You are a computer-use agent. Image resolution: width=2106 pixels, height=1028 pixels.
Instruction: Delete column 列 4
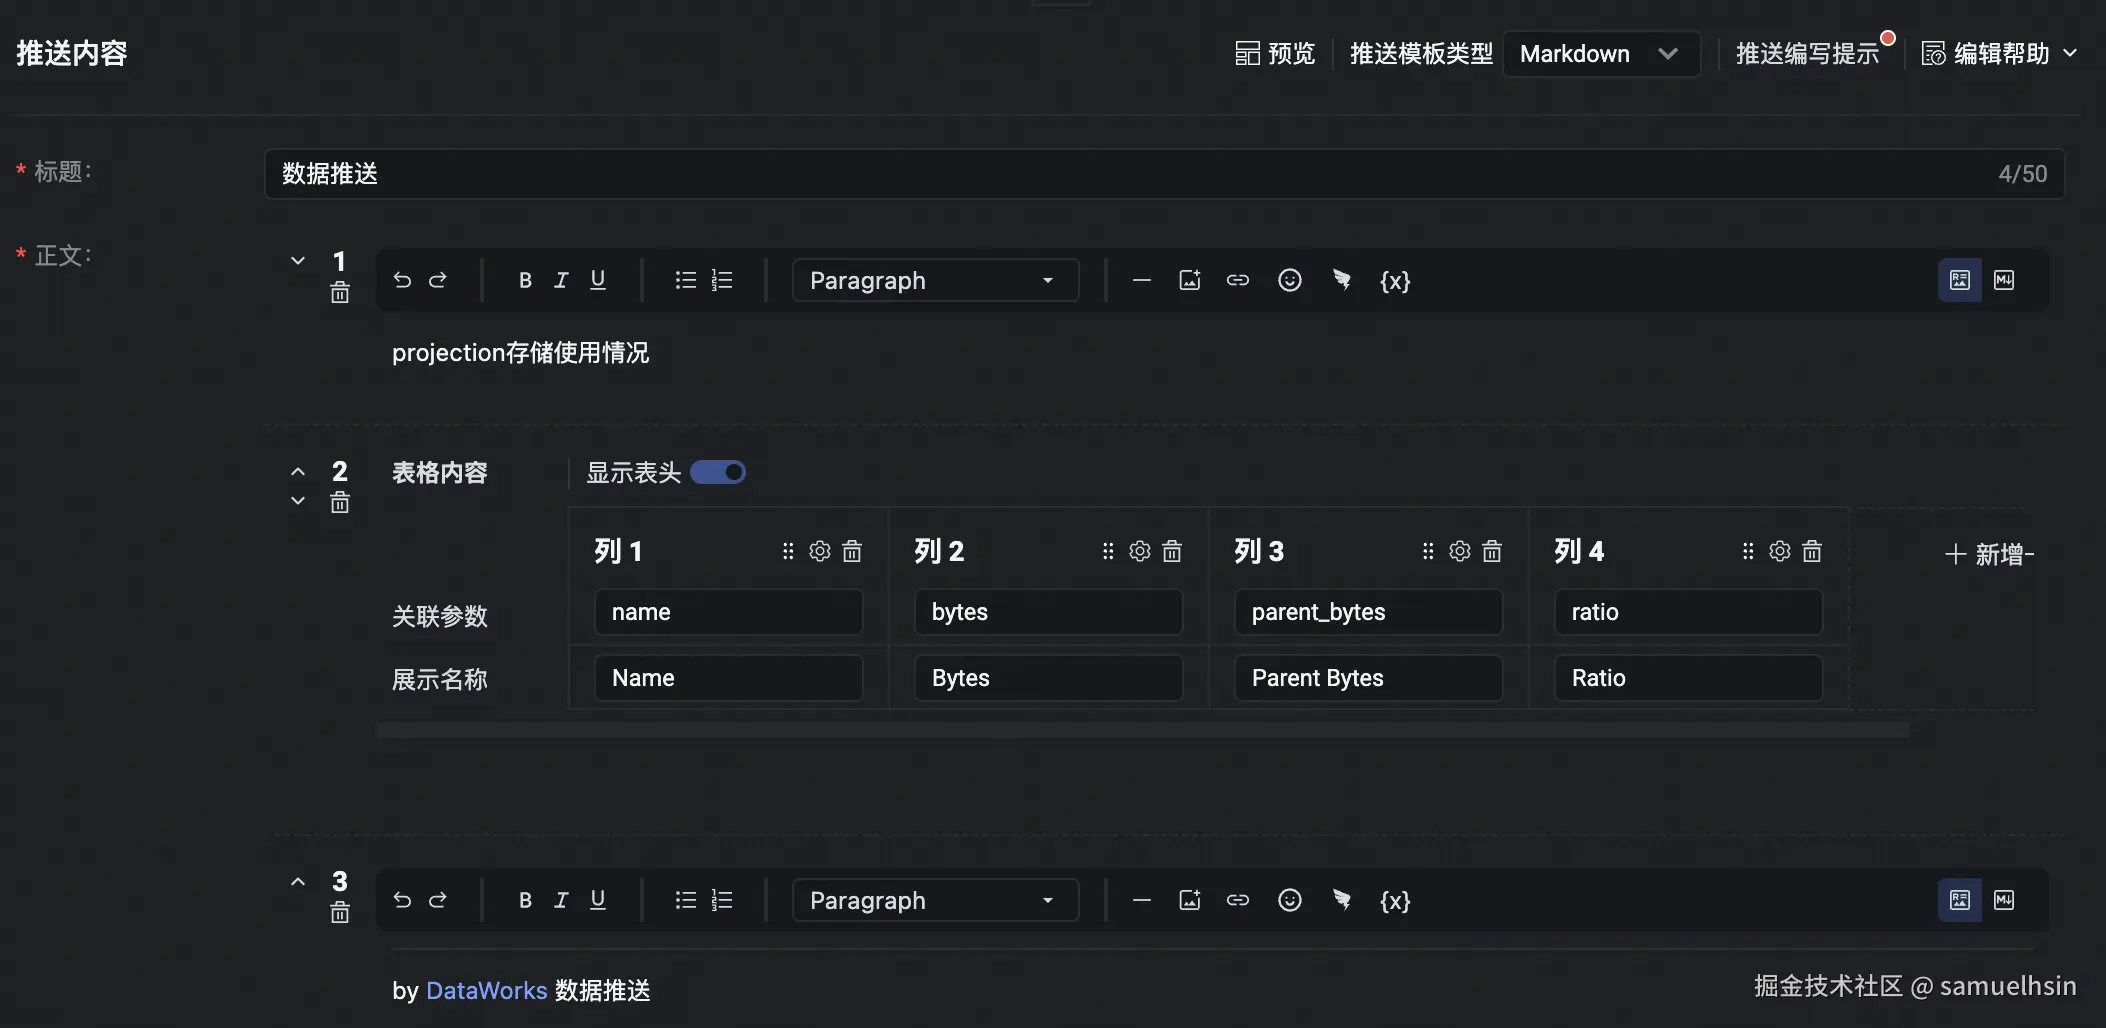point(1812,551)
